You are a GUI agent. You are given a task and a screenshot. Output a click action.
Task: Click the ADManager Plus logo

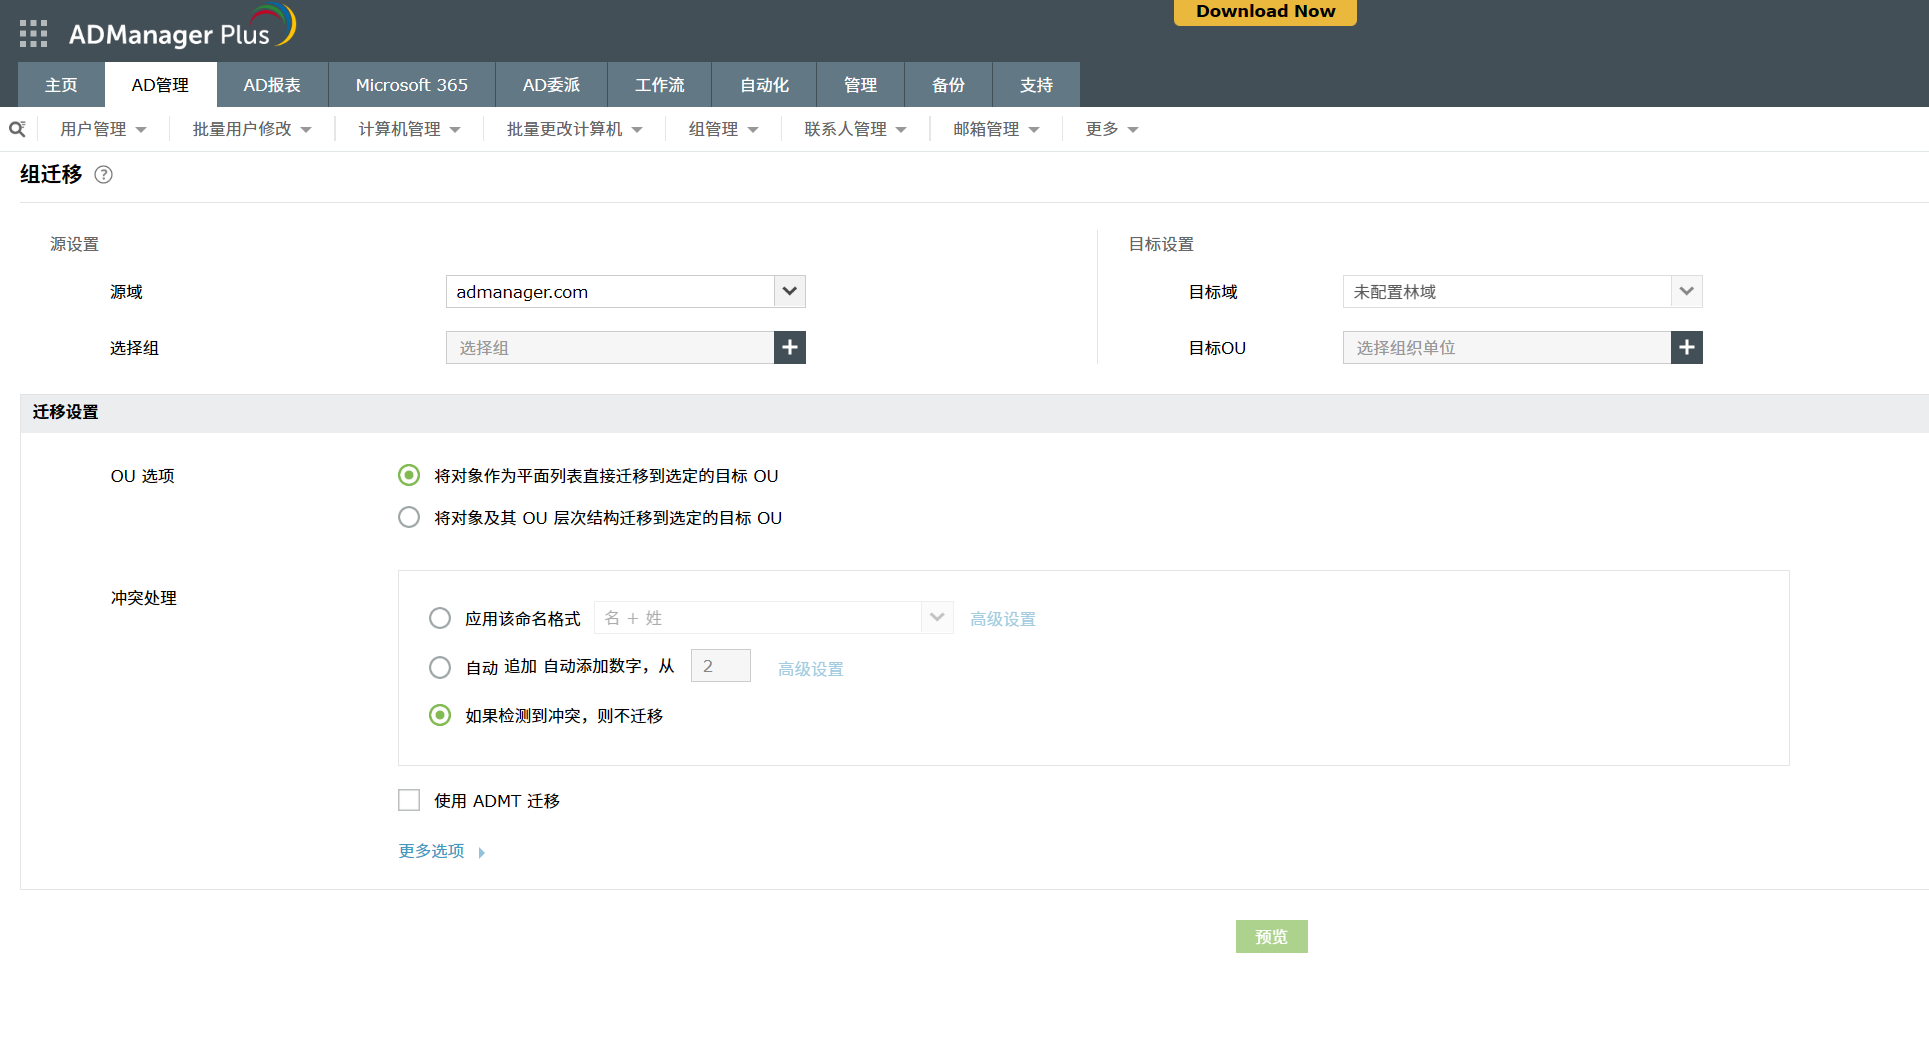(x=182, y=30)
